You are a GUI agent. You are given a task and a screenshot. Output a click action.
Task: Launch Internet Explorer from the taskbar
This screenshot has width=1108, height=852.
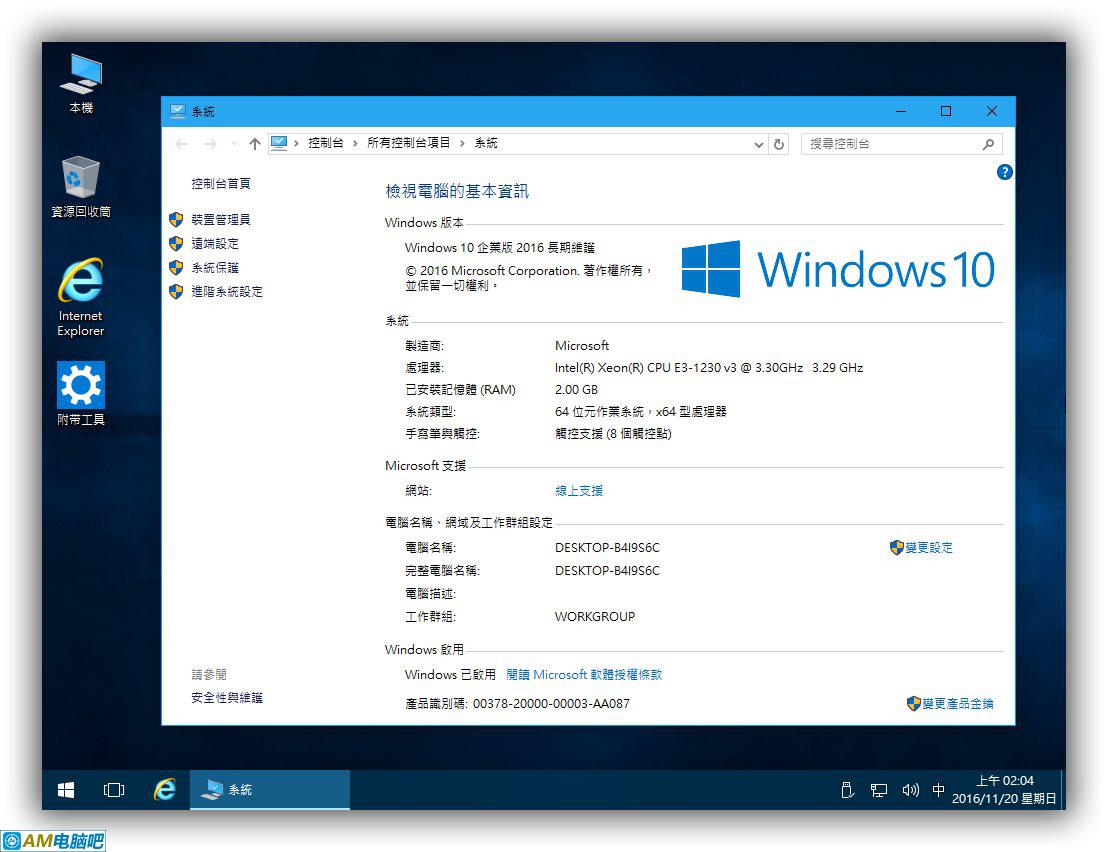pos(165,790)
